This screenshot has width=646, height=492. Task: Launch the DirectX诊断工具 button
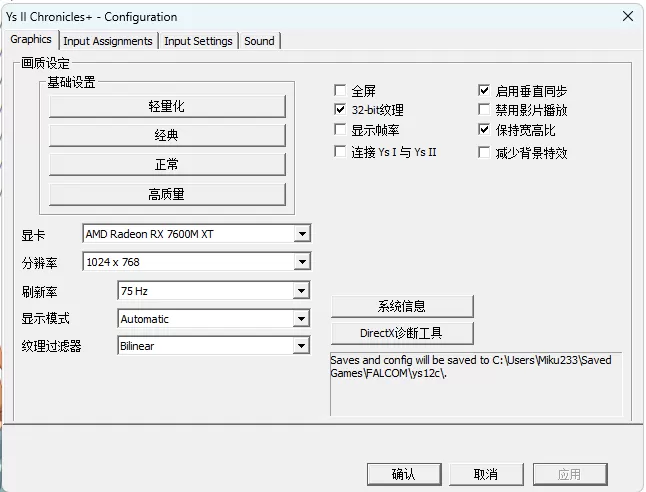401,333
